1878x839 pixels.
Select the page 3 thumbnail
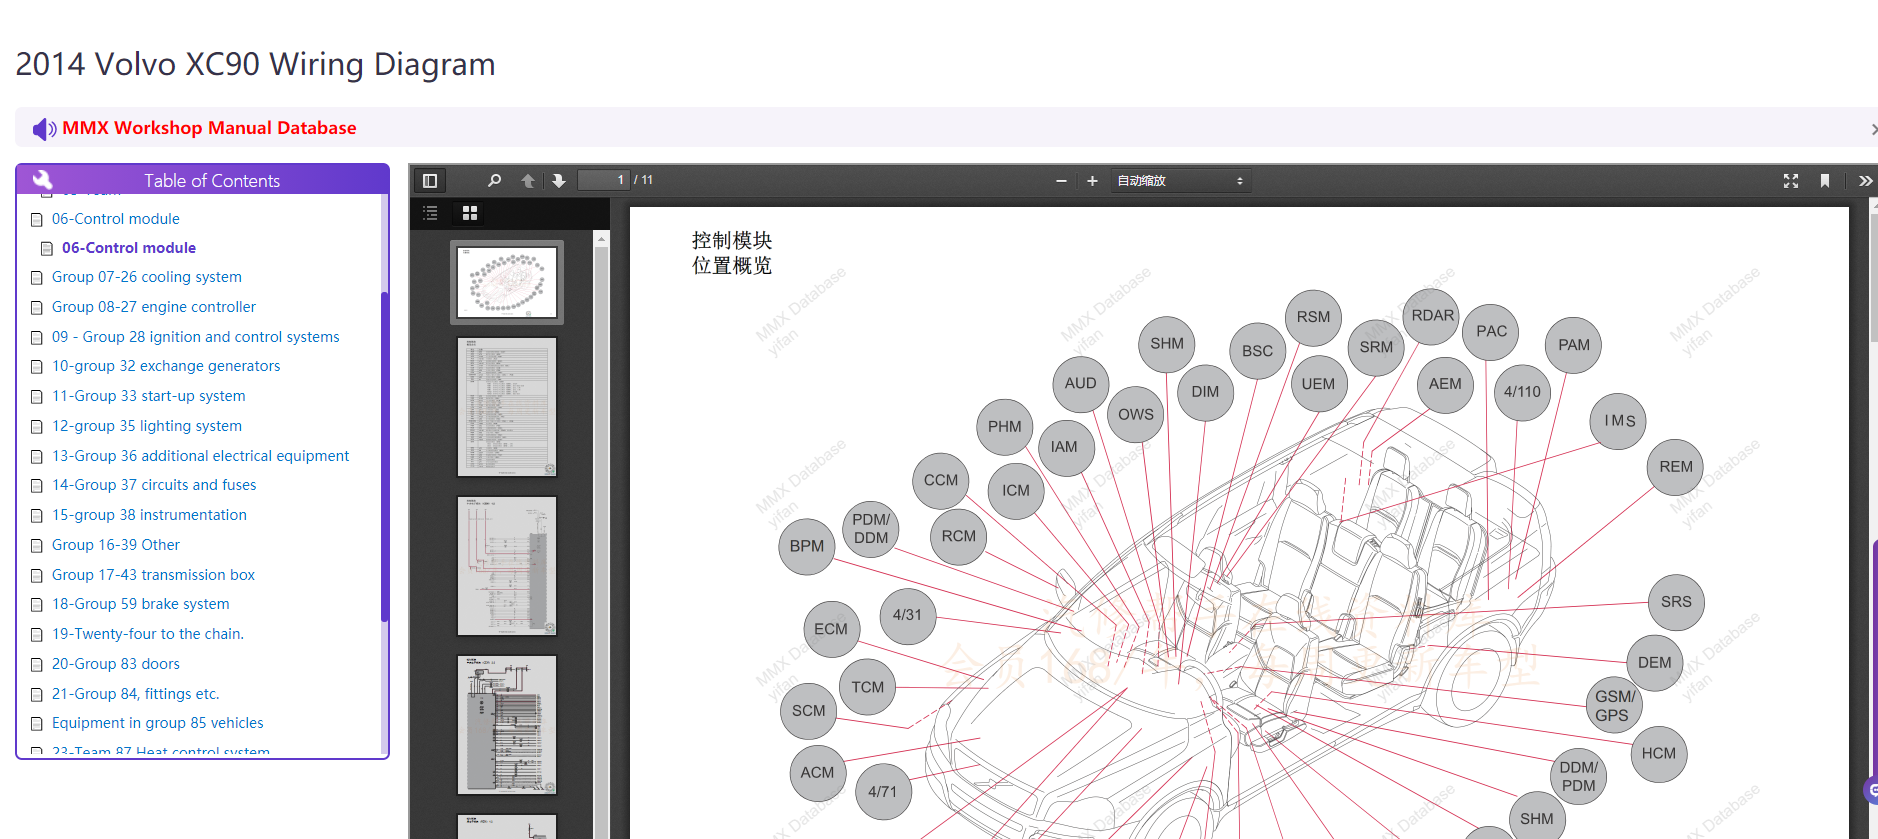click(x=507, y=566)
